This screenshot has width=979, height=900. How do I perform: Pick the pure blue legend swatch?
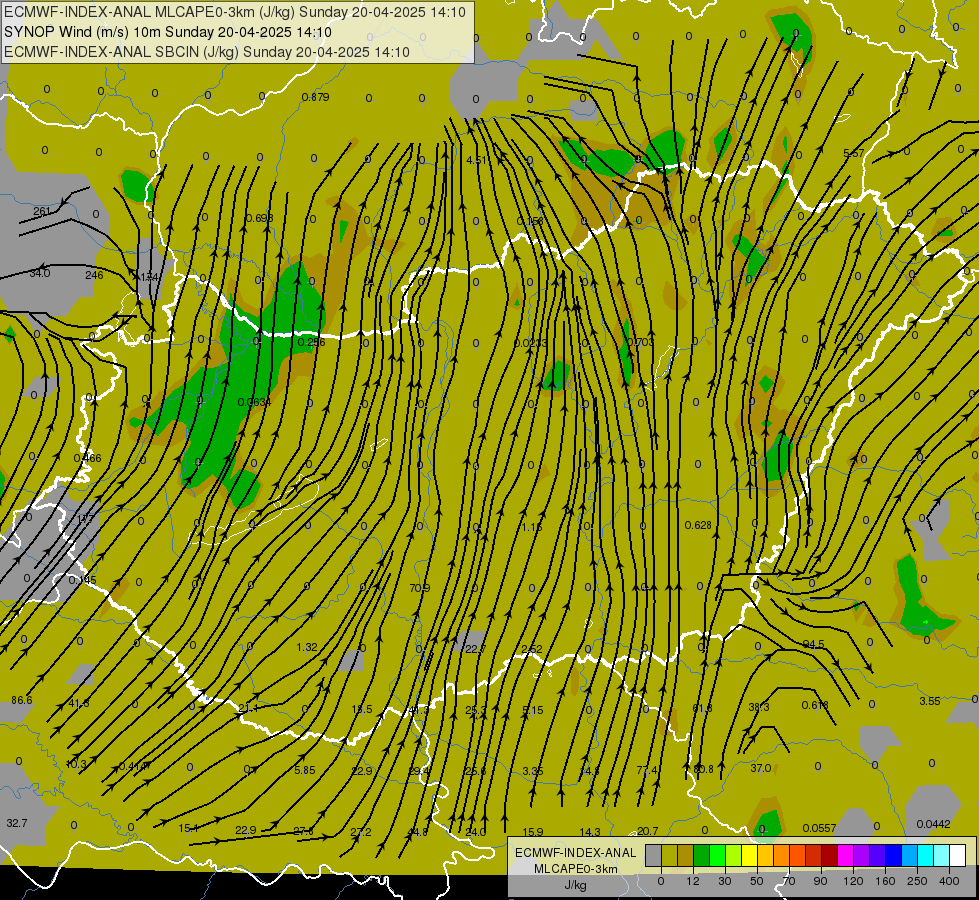pos(893,855)
